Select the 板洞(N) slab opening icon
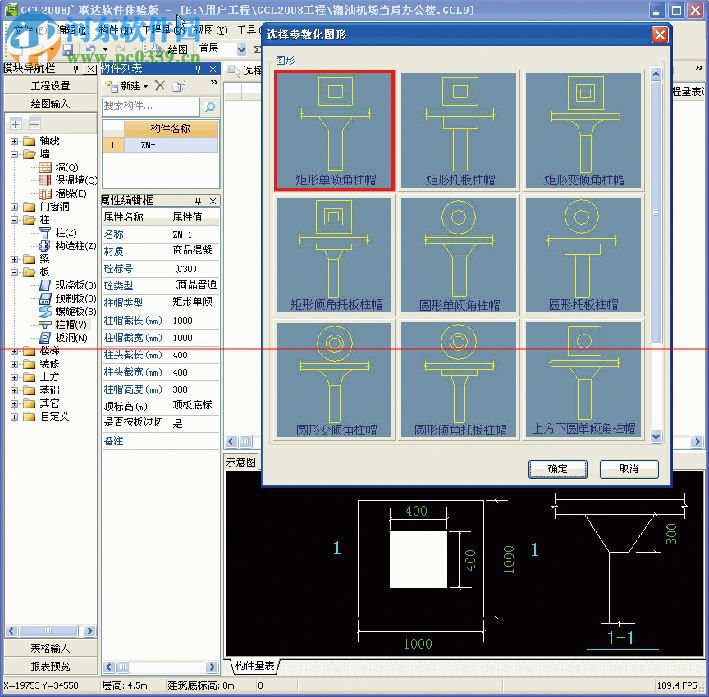The height and width of the screenshot is (697, 709). (x=46, y=337)
